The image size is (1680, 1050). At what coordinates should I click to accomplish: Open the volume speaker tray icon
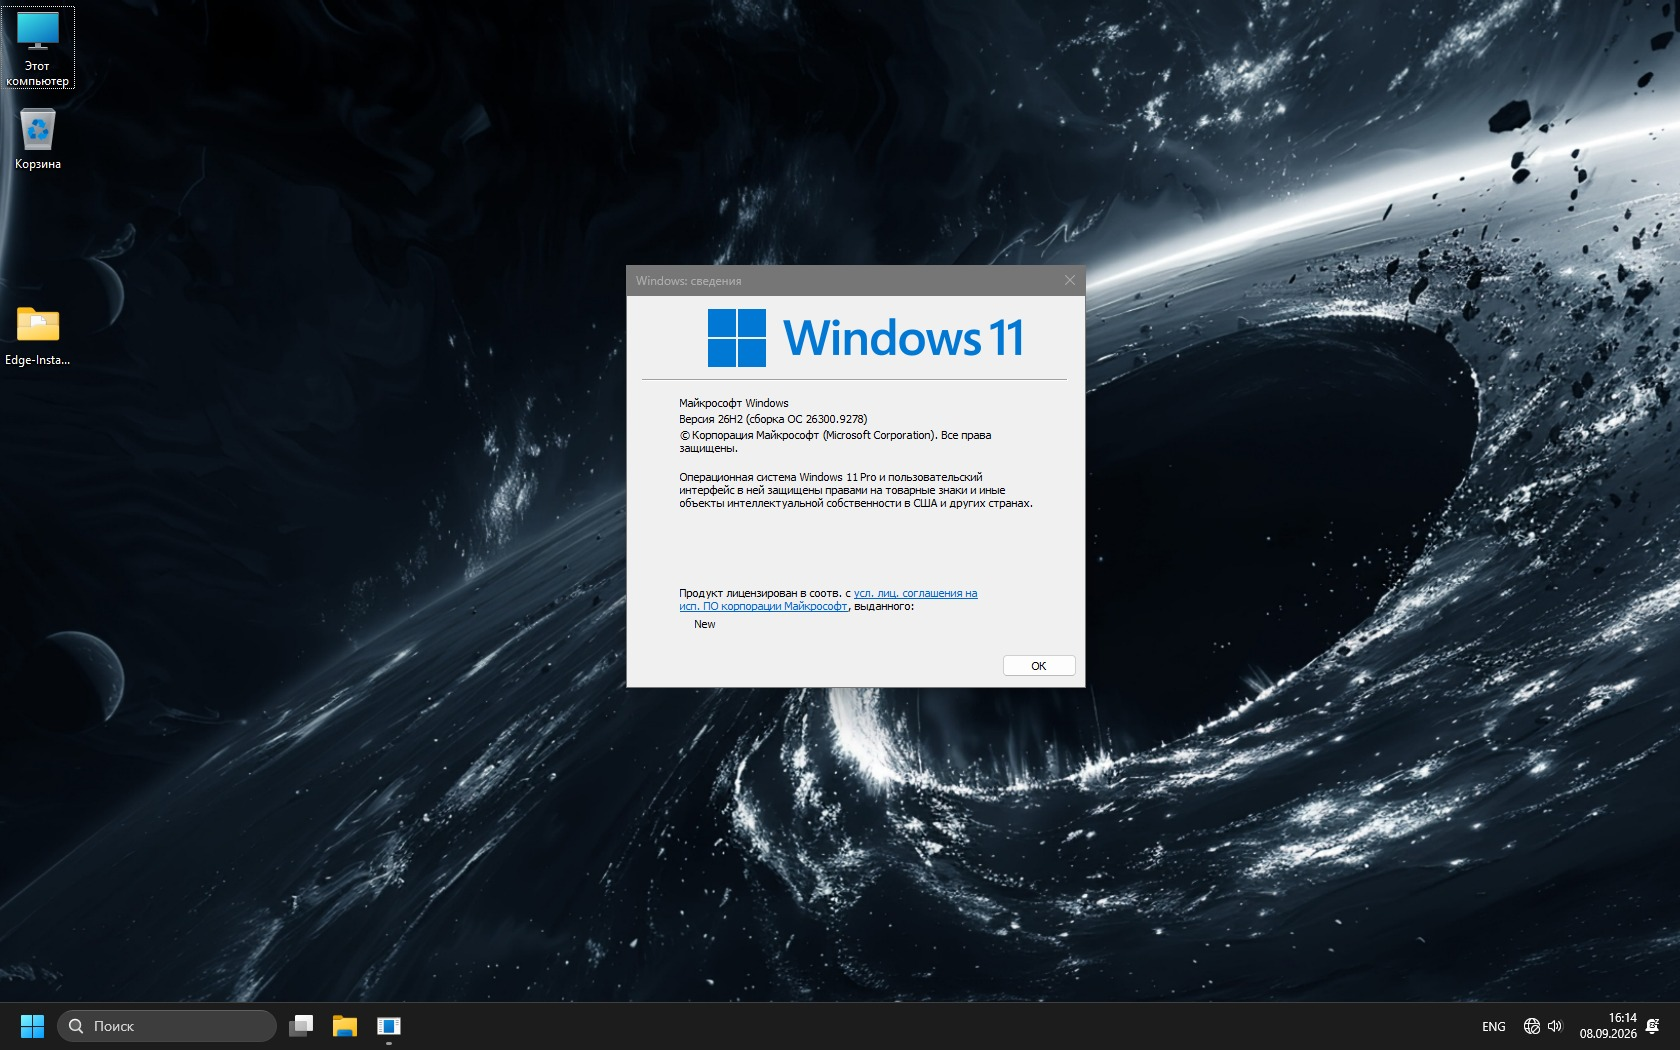(1555, 1026)
